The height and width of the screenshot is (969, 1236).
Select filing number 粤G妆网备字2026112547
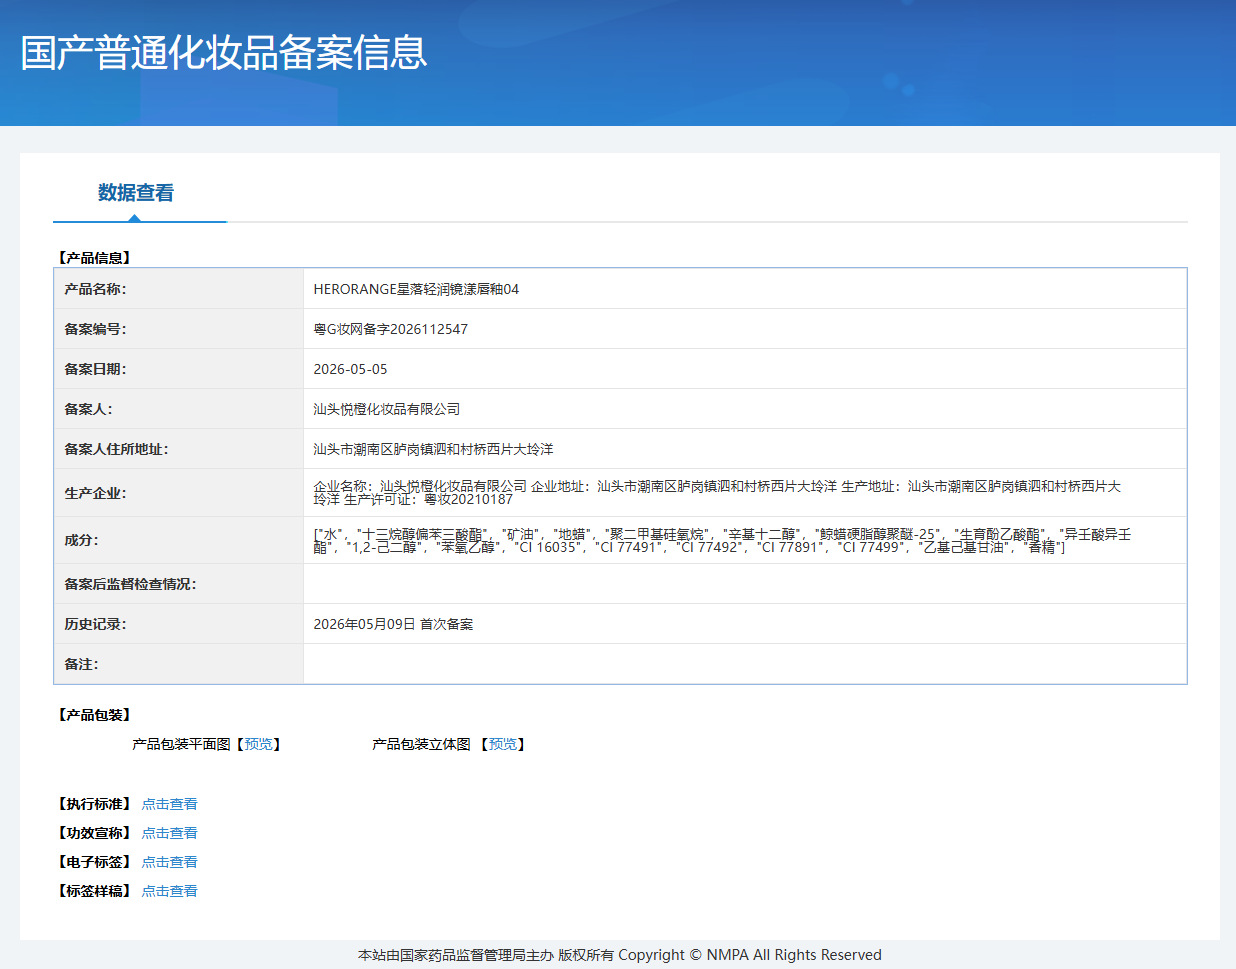click(390, 329)
